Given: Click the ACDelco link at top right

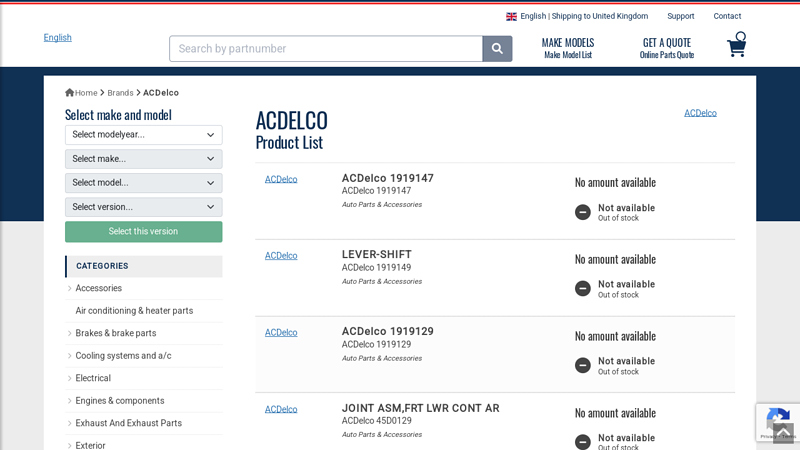Looking at the screenshot, I should pos(700,113).
